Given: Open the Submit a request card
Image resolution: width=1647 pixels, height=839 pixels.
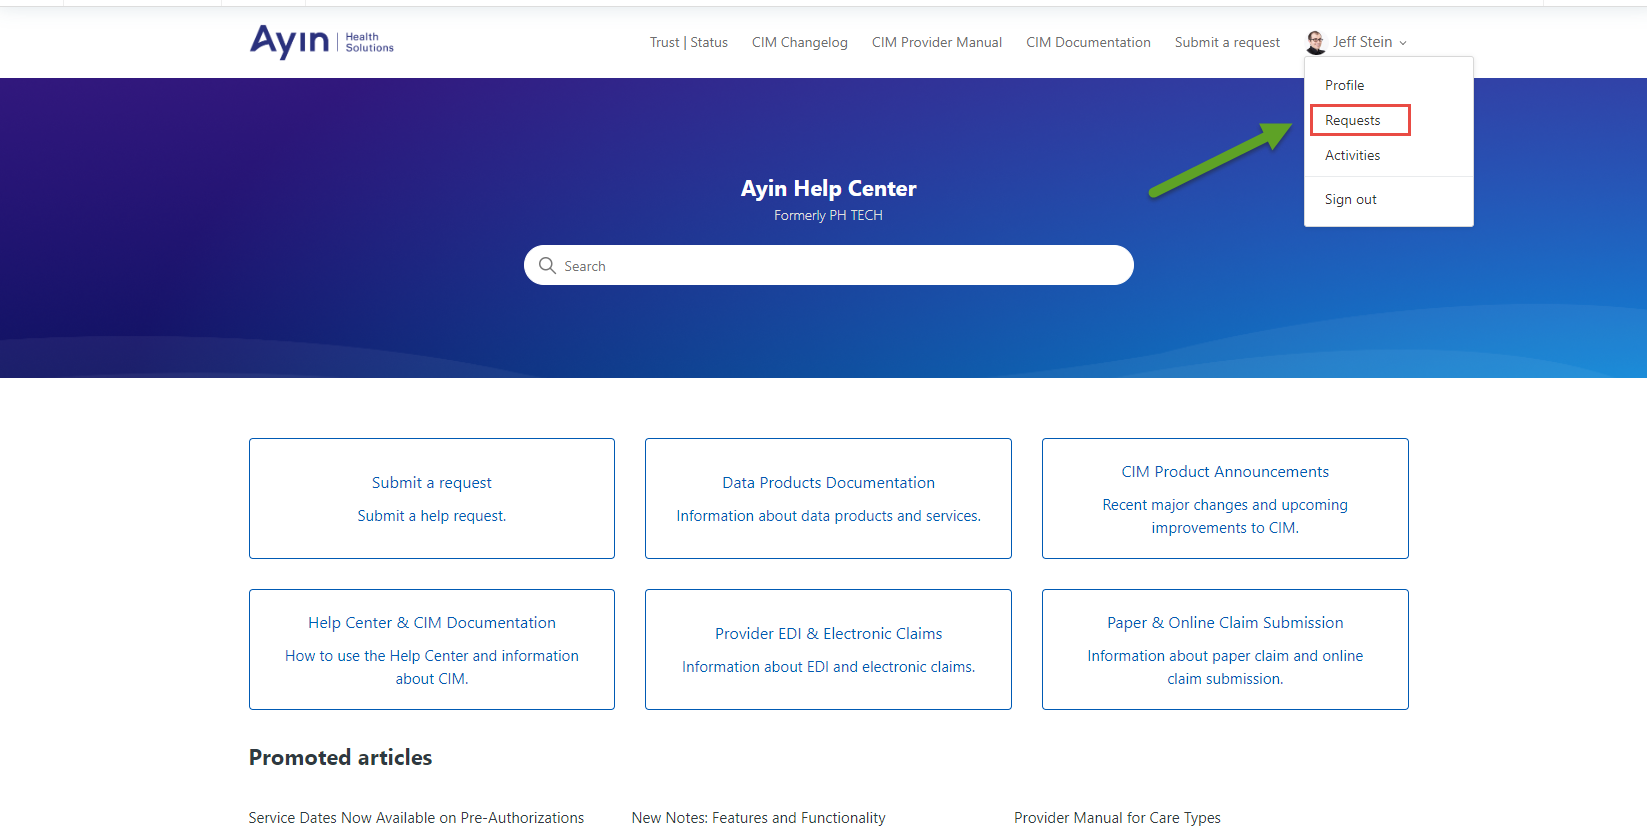Looking at the screenshot, I should pyautogui.click(x=432, y=498).
